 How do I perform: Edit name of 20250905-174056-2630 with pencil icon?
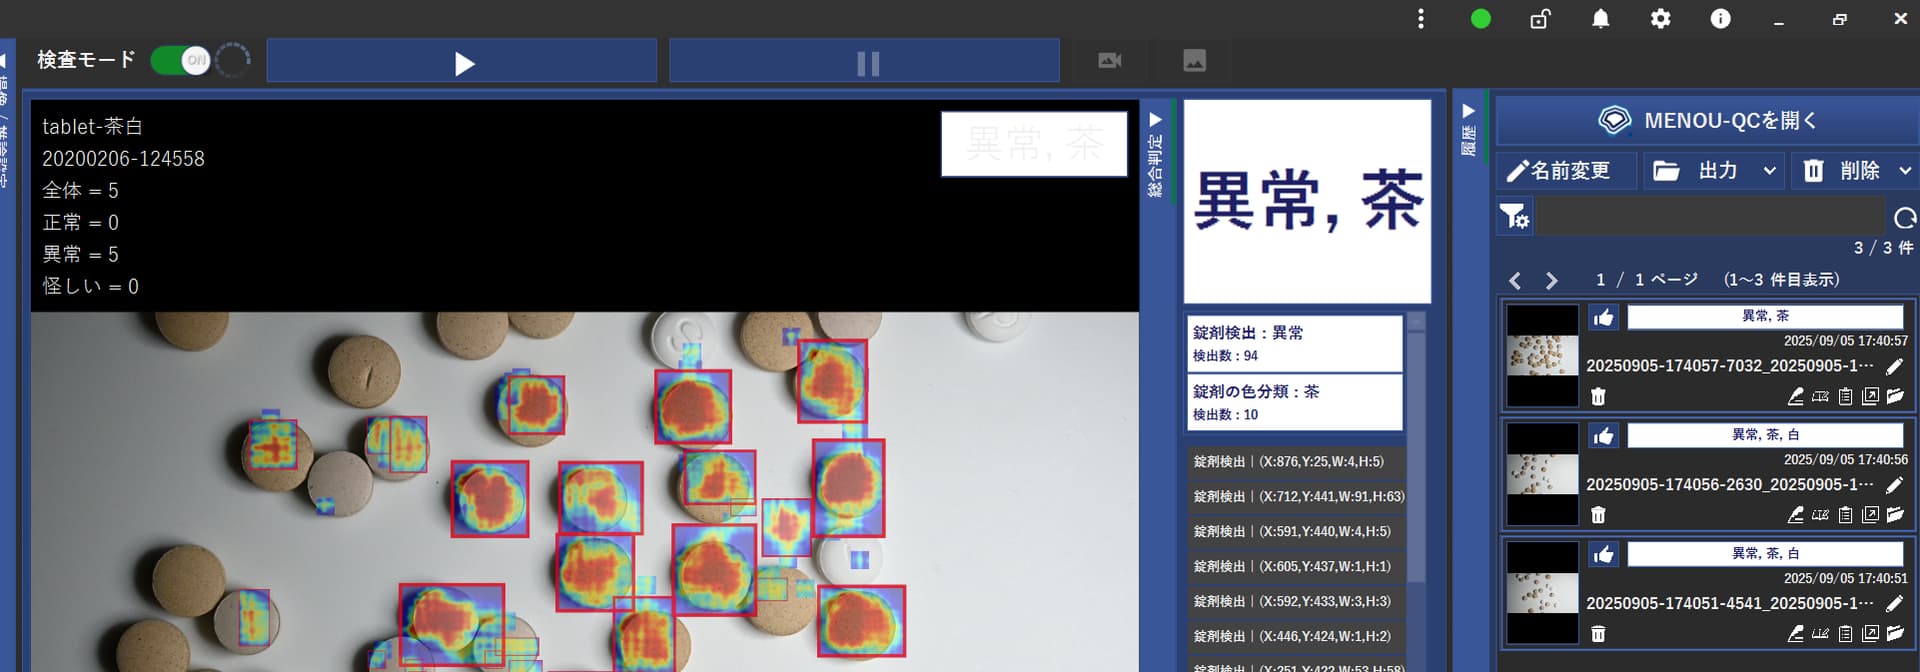point(1895,485)
